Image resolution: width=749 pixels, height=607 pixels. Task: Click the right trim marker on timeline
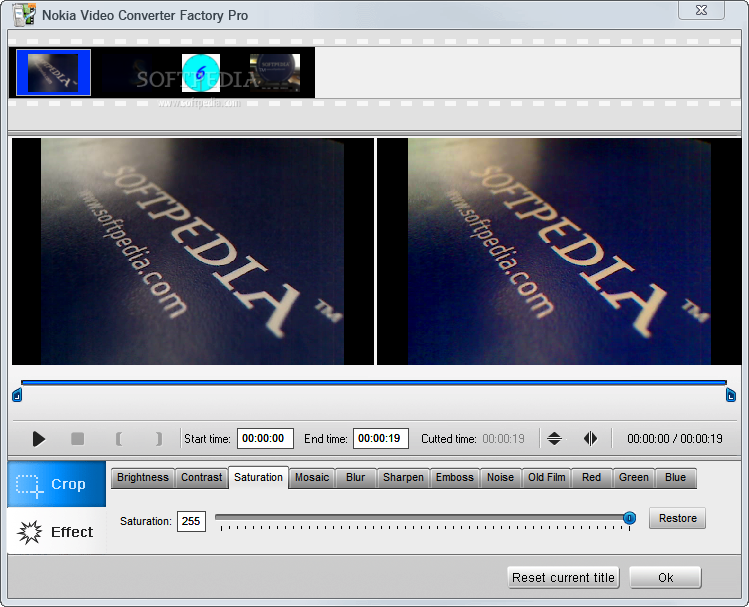pyautogui.click(x=730, y=395)
